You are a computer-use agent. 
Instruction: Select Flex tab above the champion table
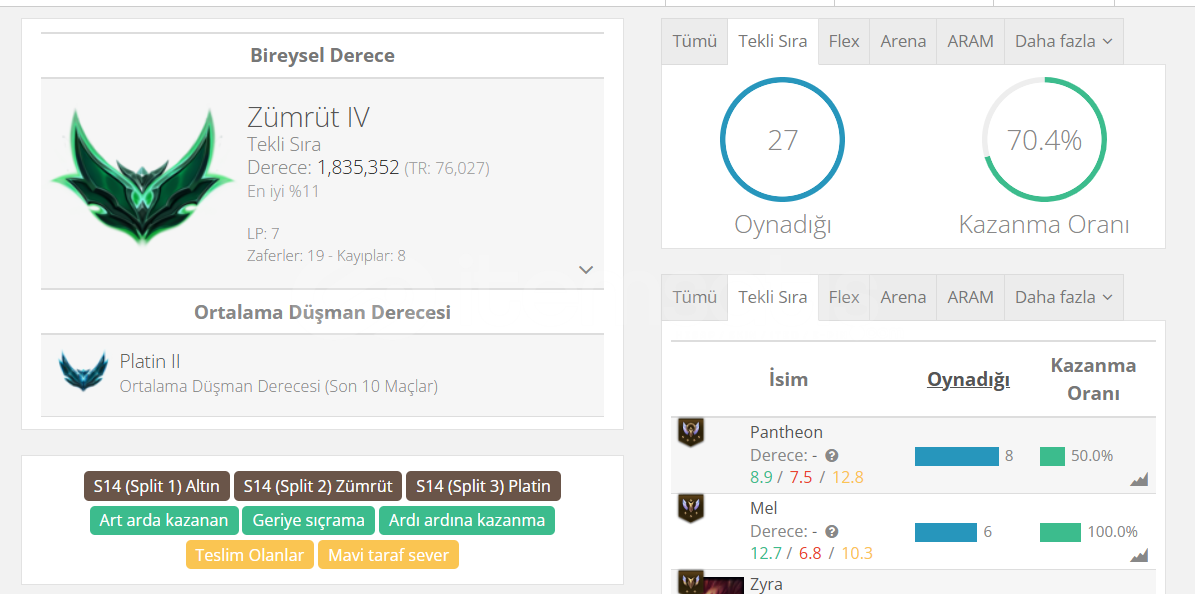coord(844,297)
